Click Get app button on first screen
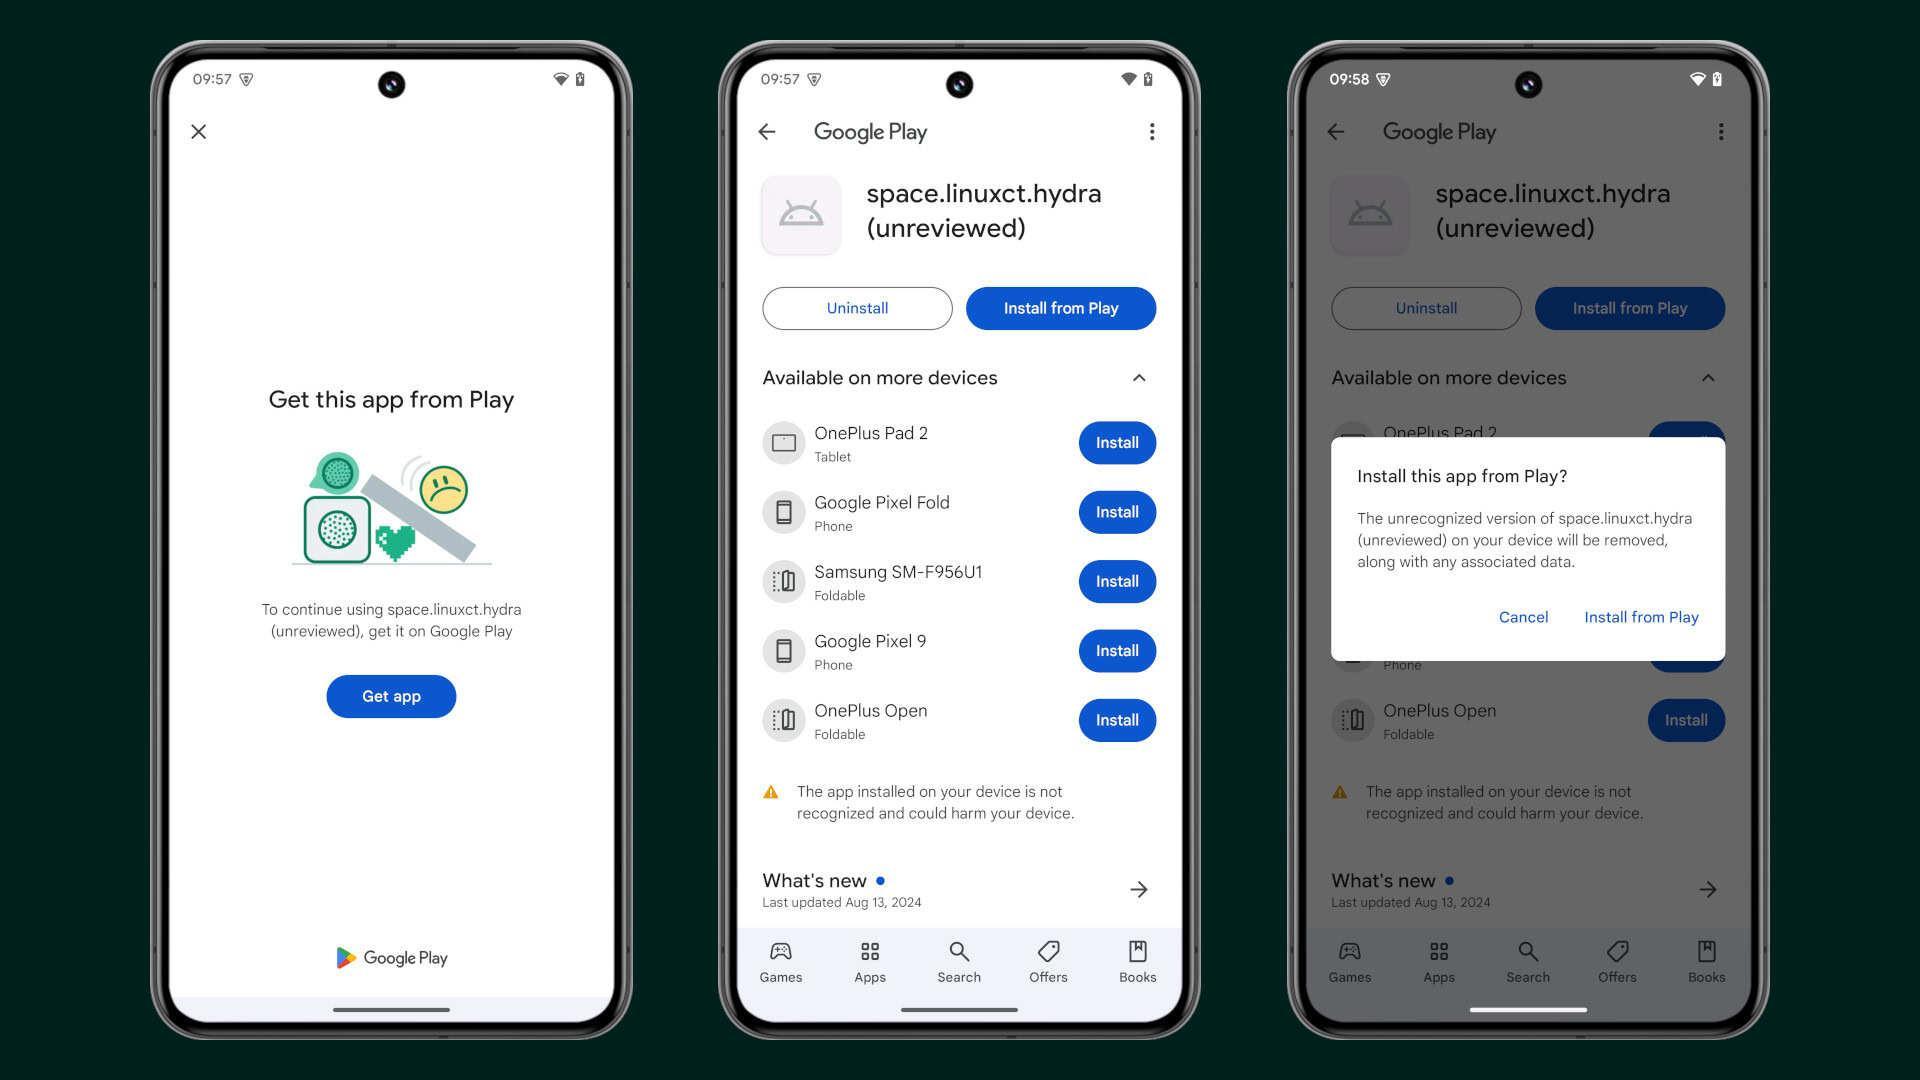The image size is (1920, 1080). click(390, 696)
